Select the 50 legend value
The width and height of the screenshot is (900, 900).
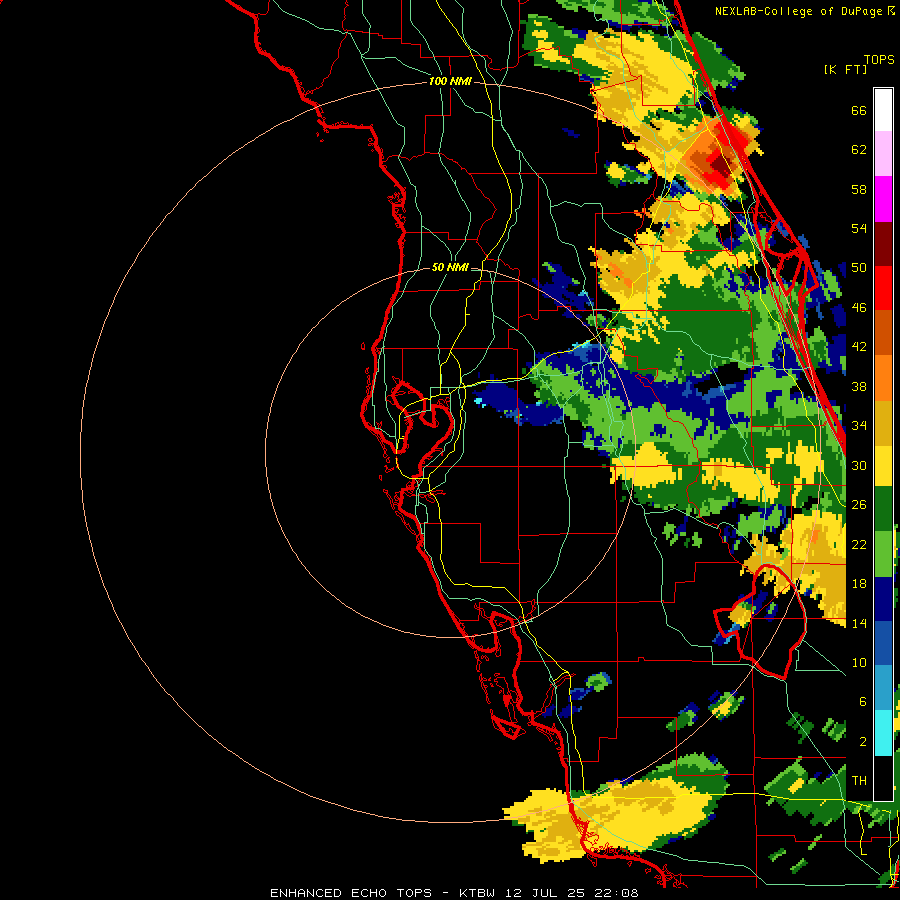point(859,268)
